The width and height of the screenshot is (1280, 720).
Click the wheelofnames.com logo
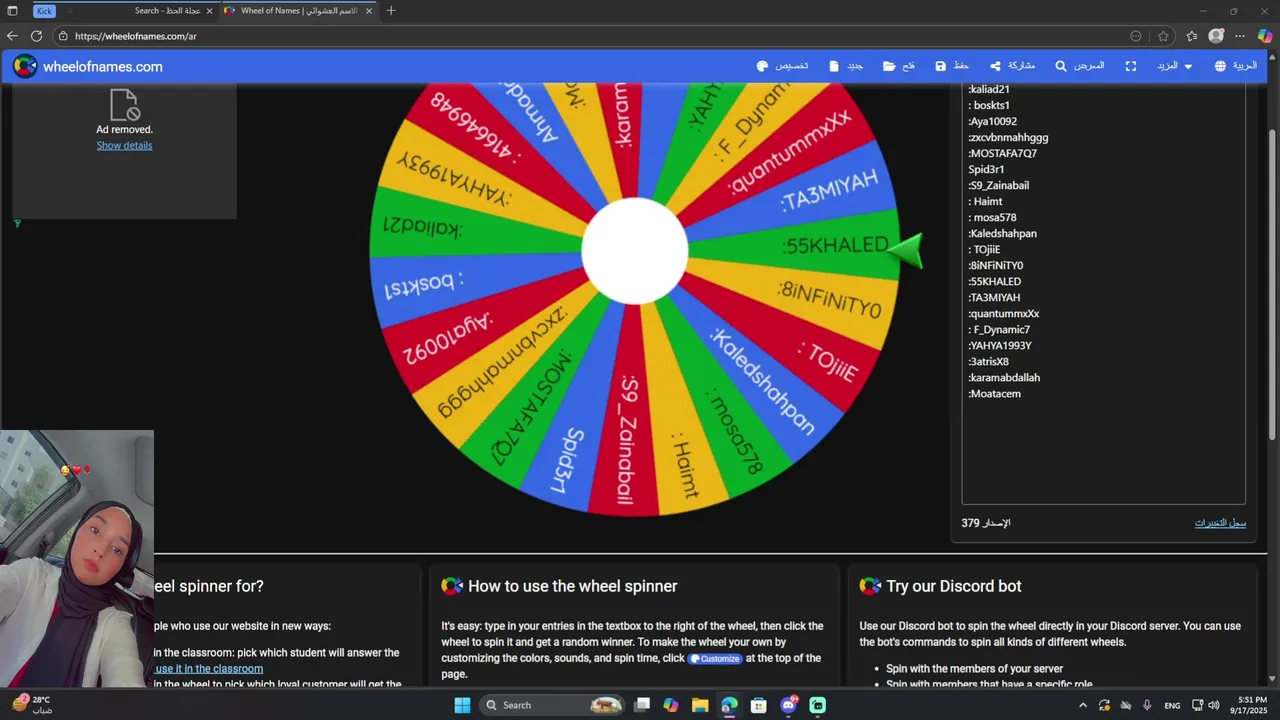click(88, 67)
